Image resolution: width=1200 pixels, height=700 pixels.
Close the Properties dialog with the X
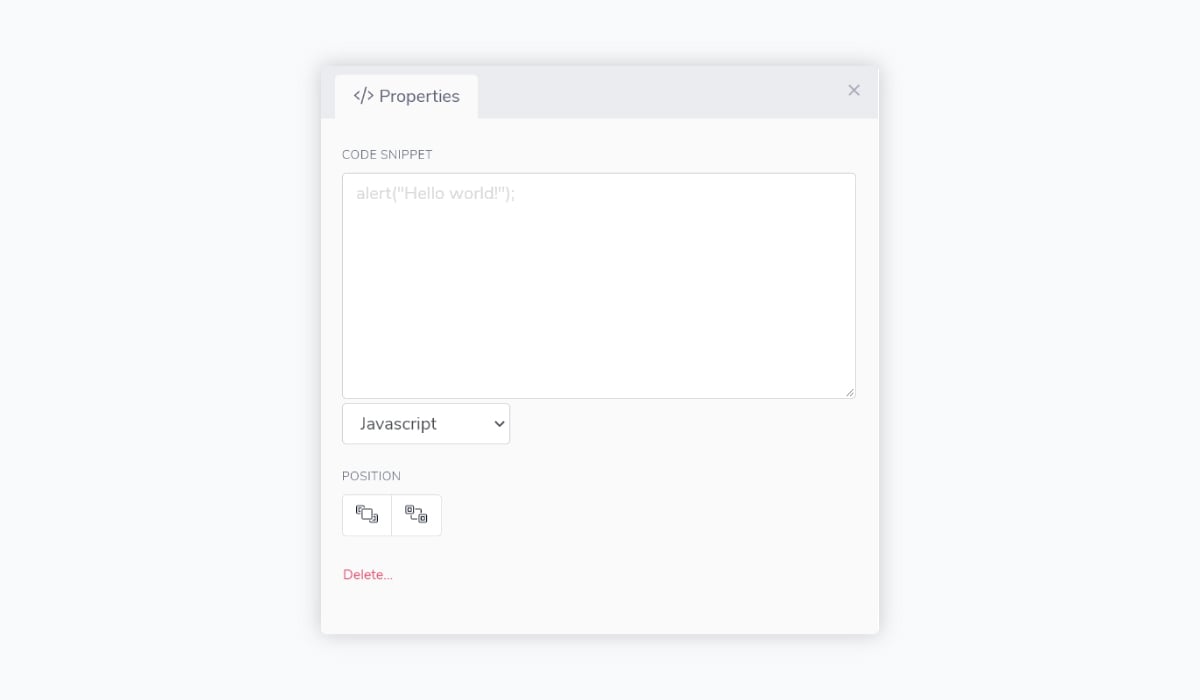coord(854,90)
